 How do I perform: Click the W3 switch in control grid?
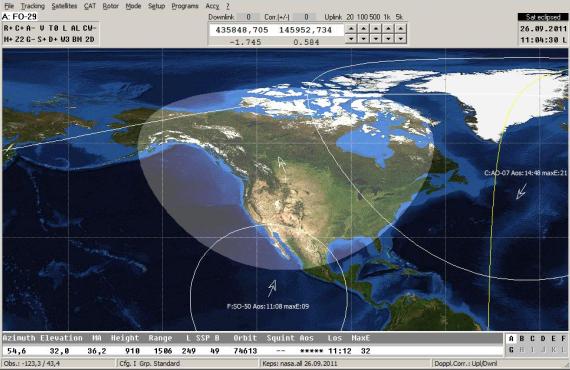tap(65, 39)
